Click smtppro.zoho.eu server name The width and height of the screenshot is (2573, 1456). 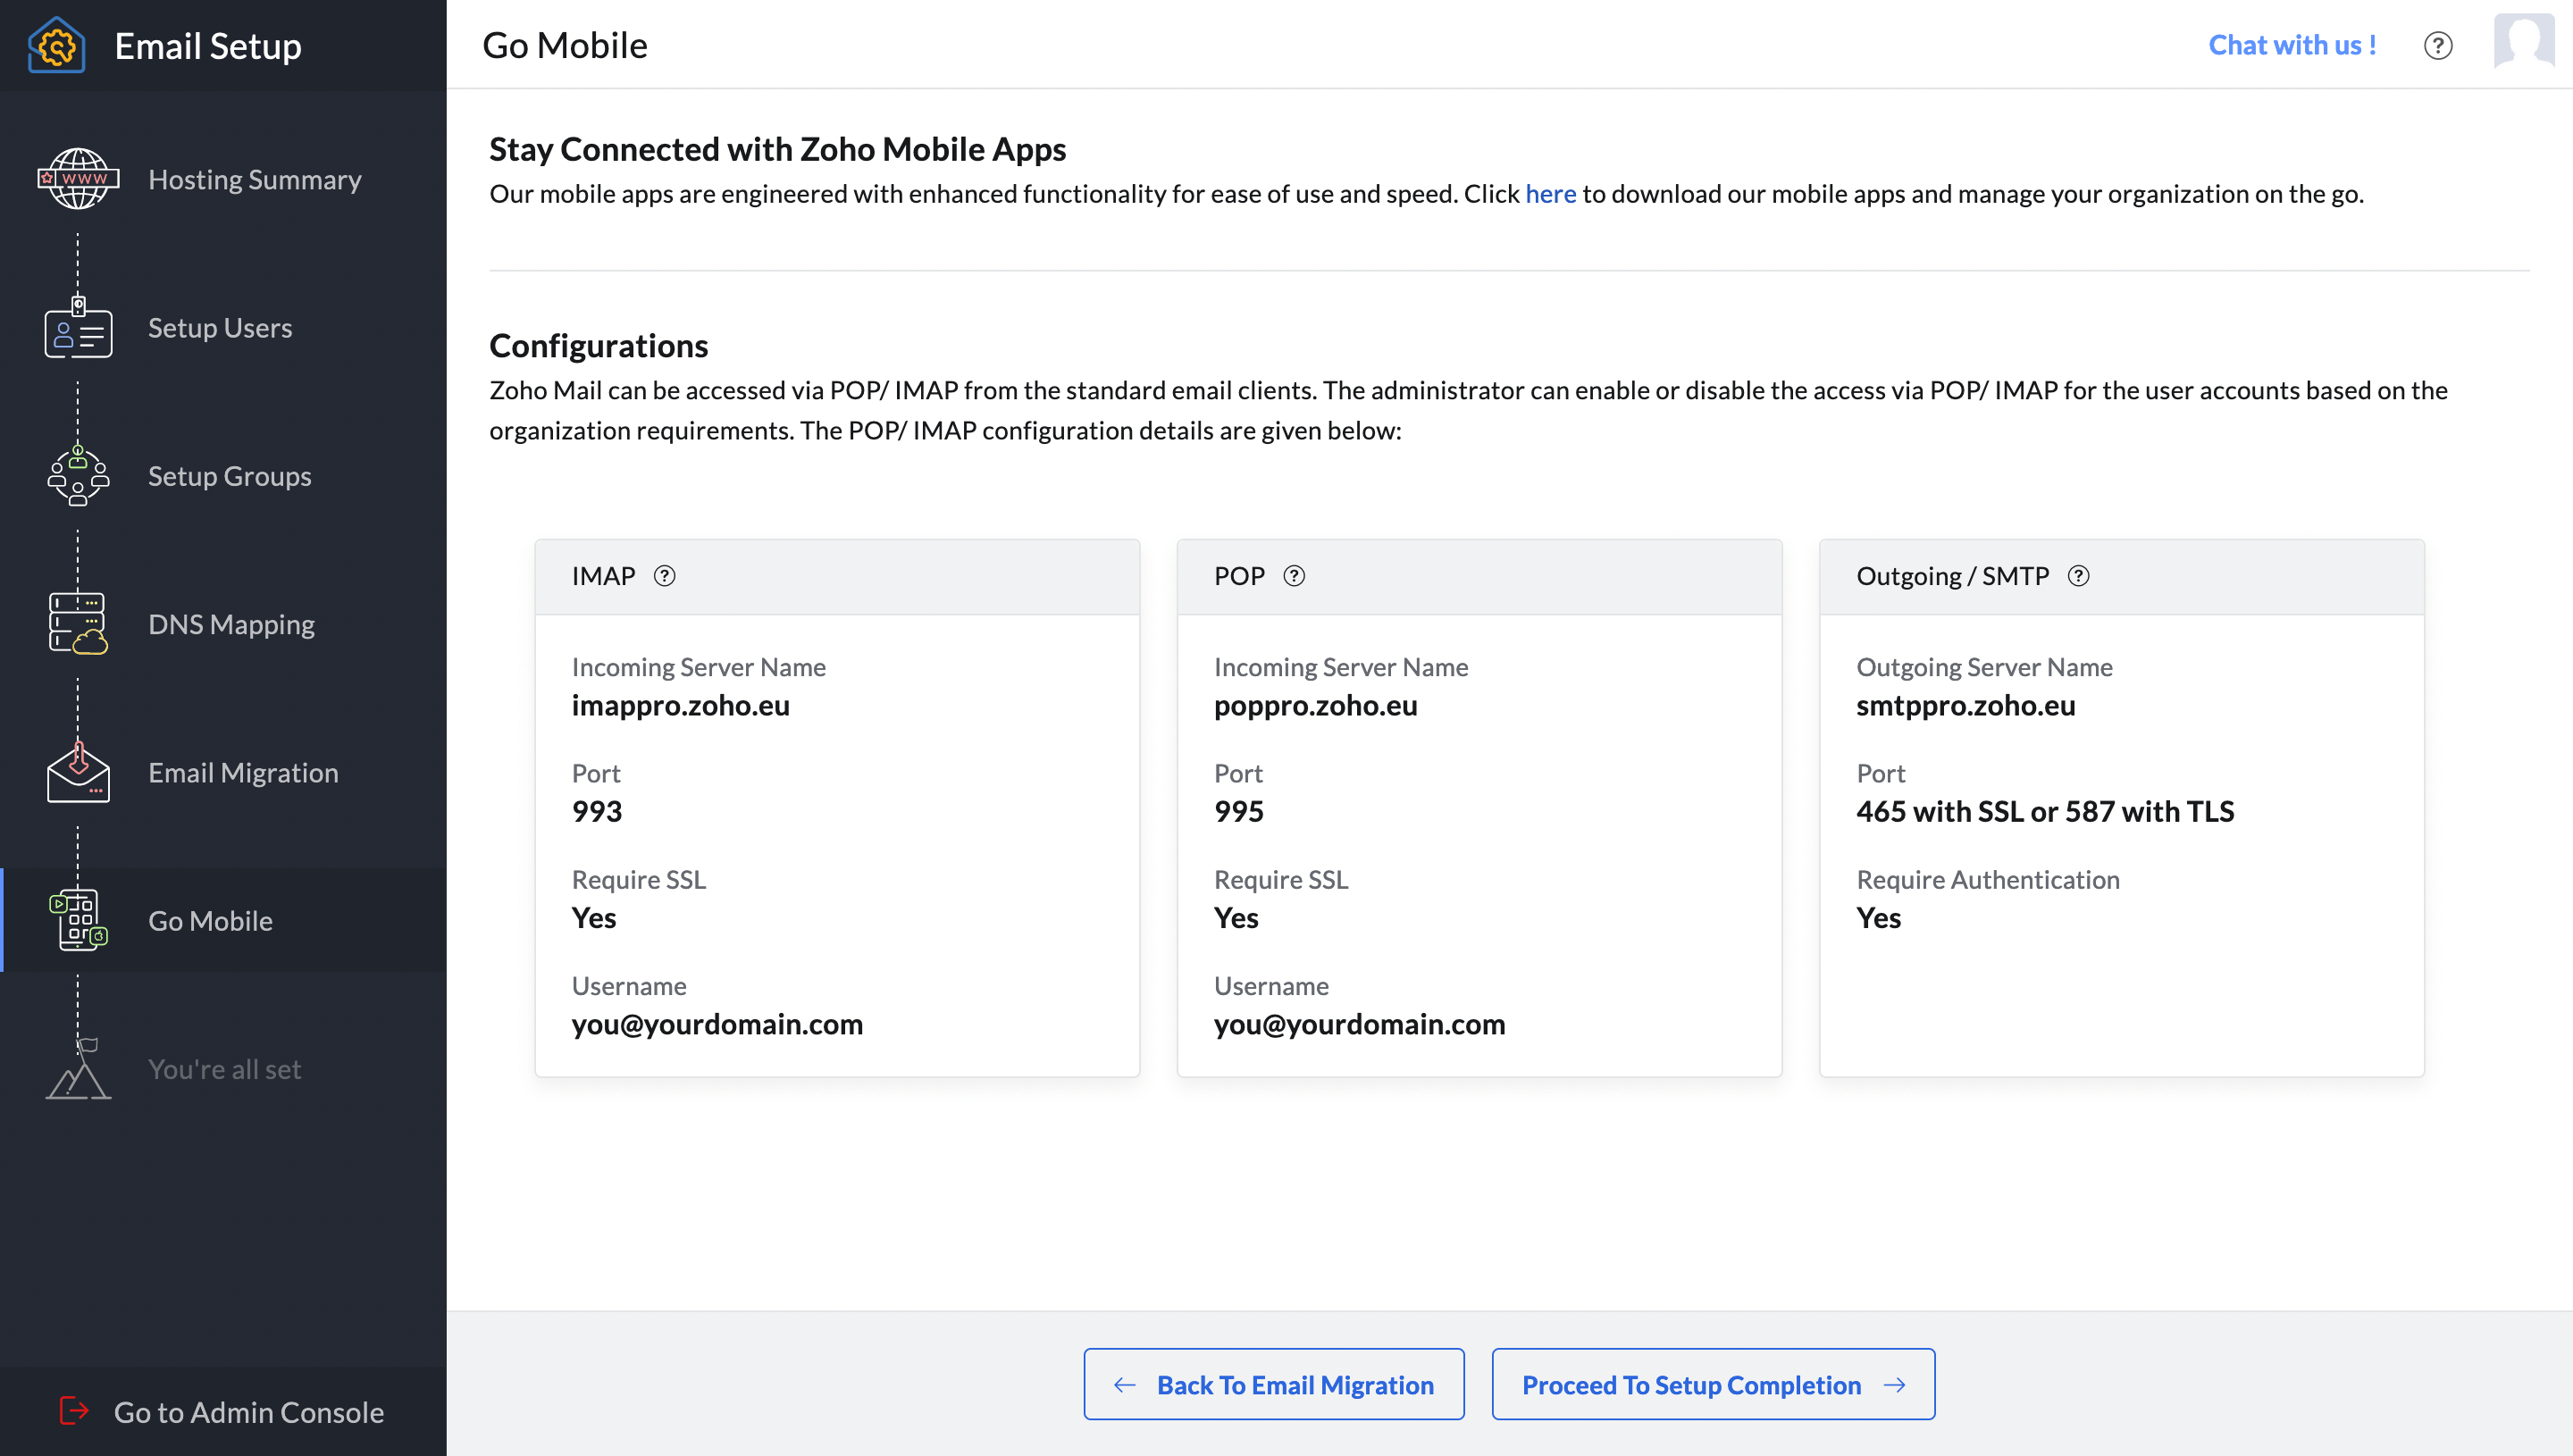[1965, 705]
